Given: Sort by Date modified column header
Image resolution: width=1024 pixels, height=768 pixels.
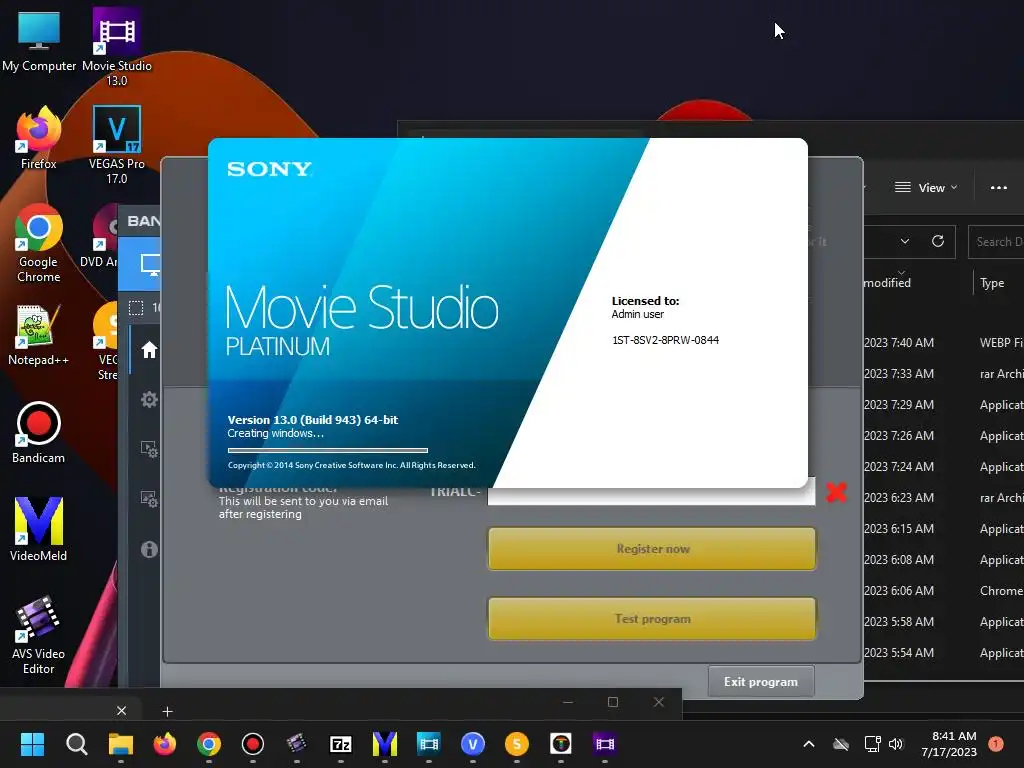Looking at the screenshot, I should (x=888, y=283).
